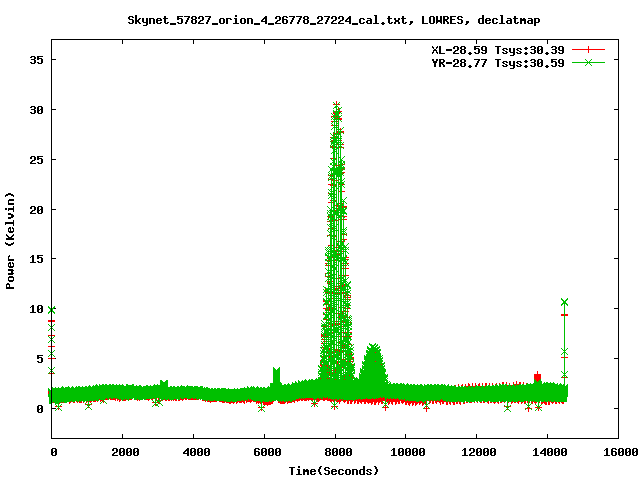Click the x-axis tick label 6000

point(267,452)
